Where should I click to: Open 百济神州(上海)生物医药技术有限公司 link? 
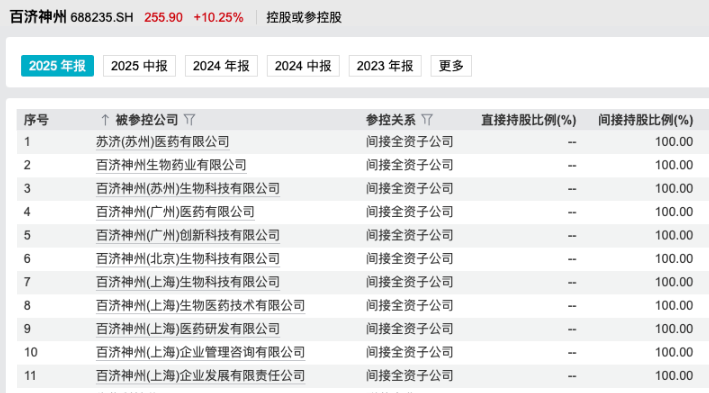(x=200, y=306)
